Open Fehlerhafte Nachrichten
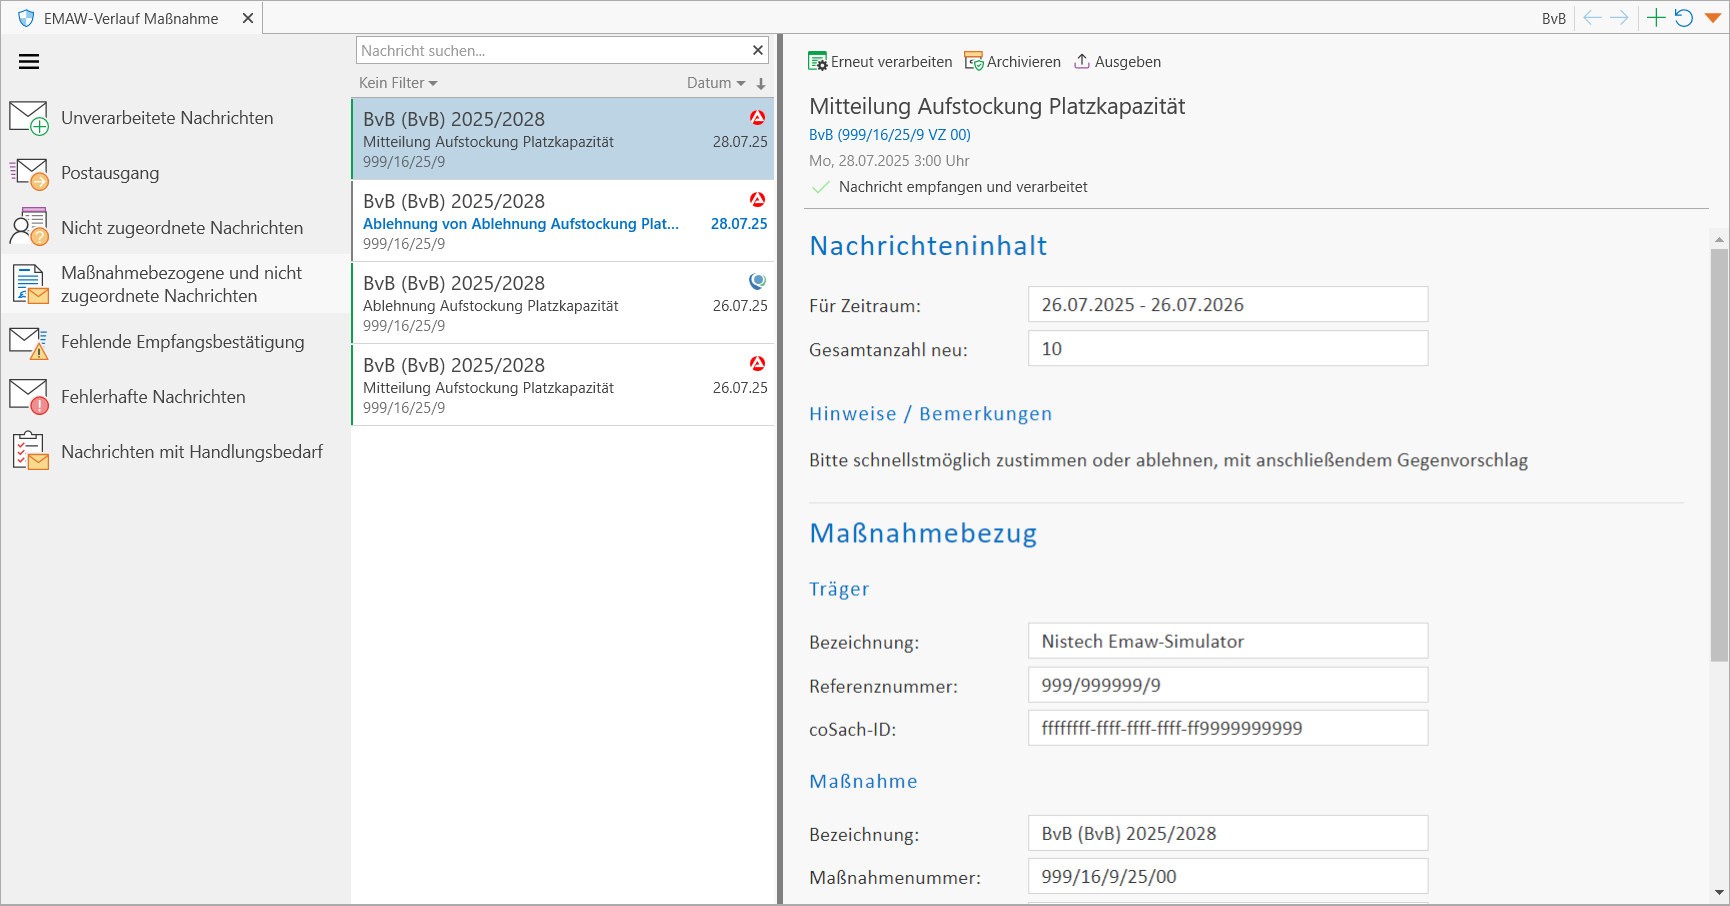 pyautogui.click(x=175, y=397)
